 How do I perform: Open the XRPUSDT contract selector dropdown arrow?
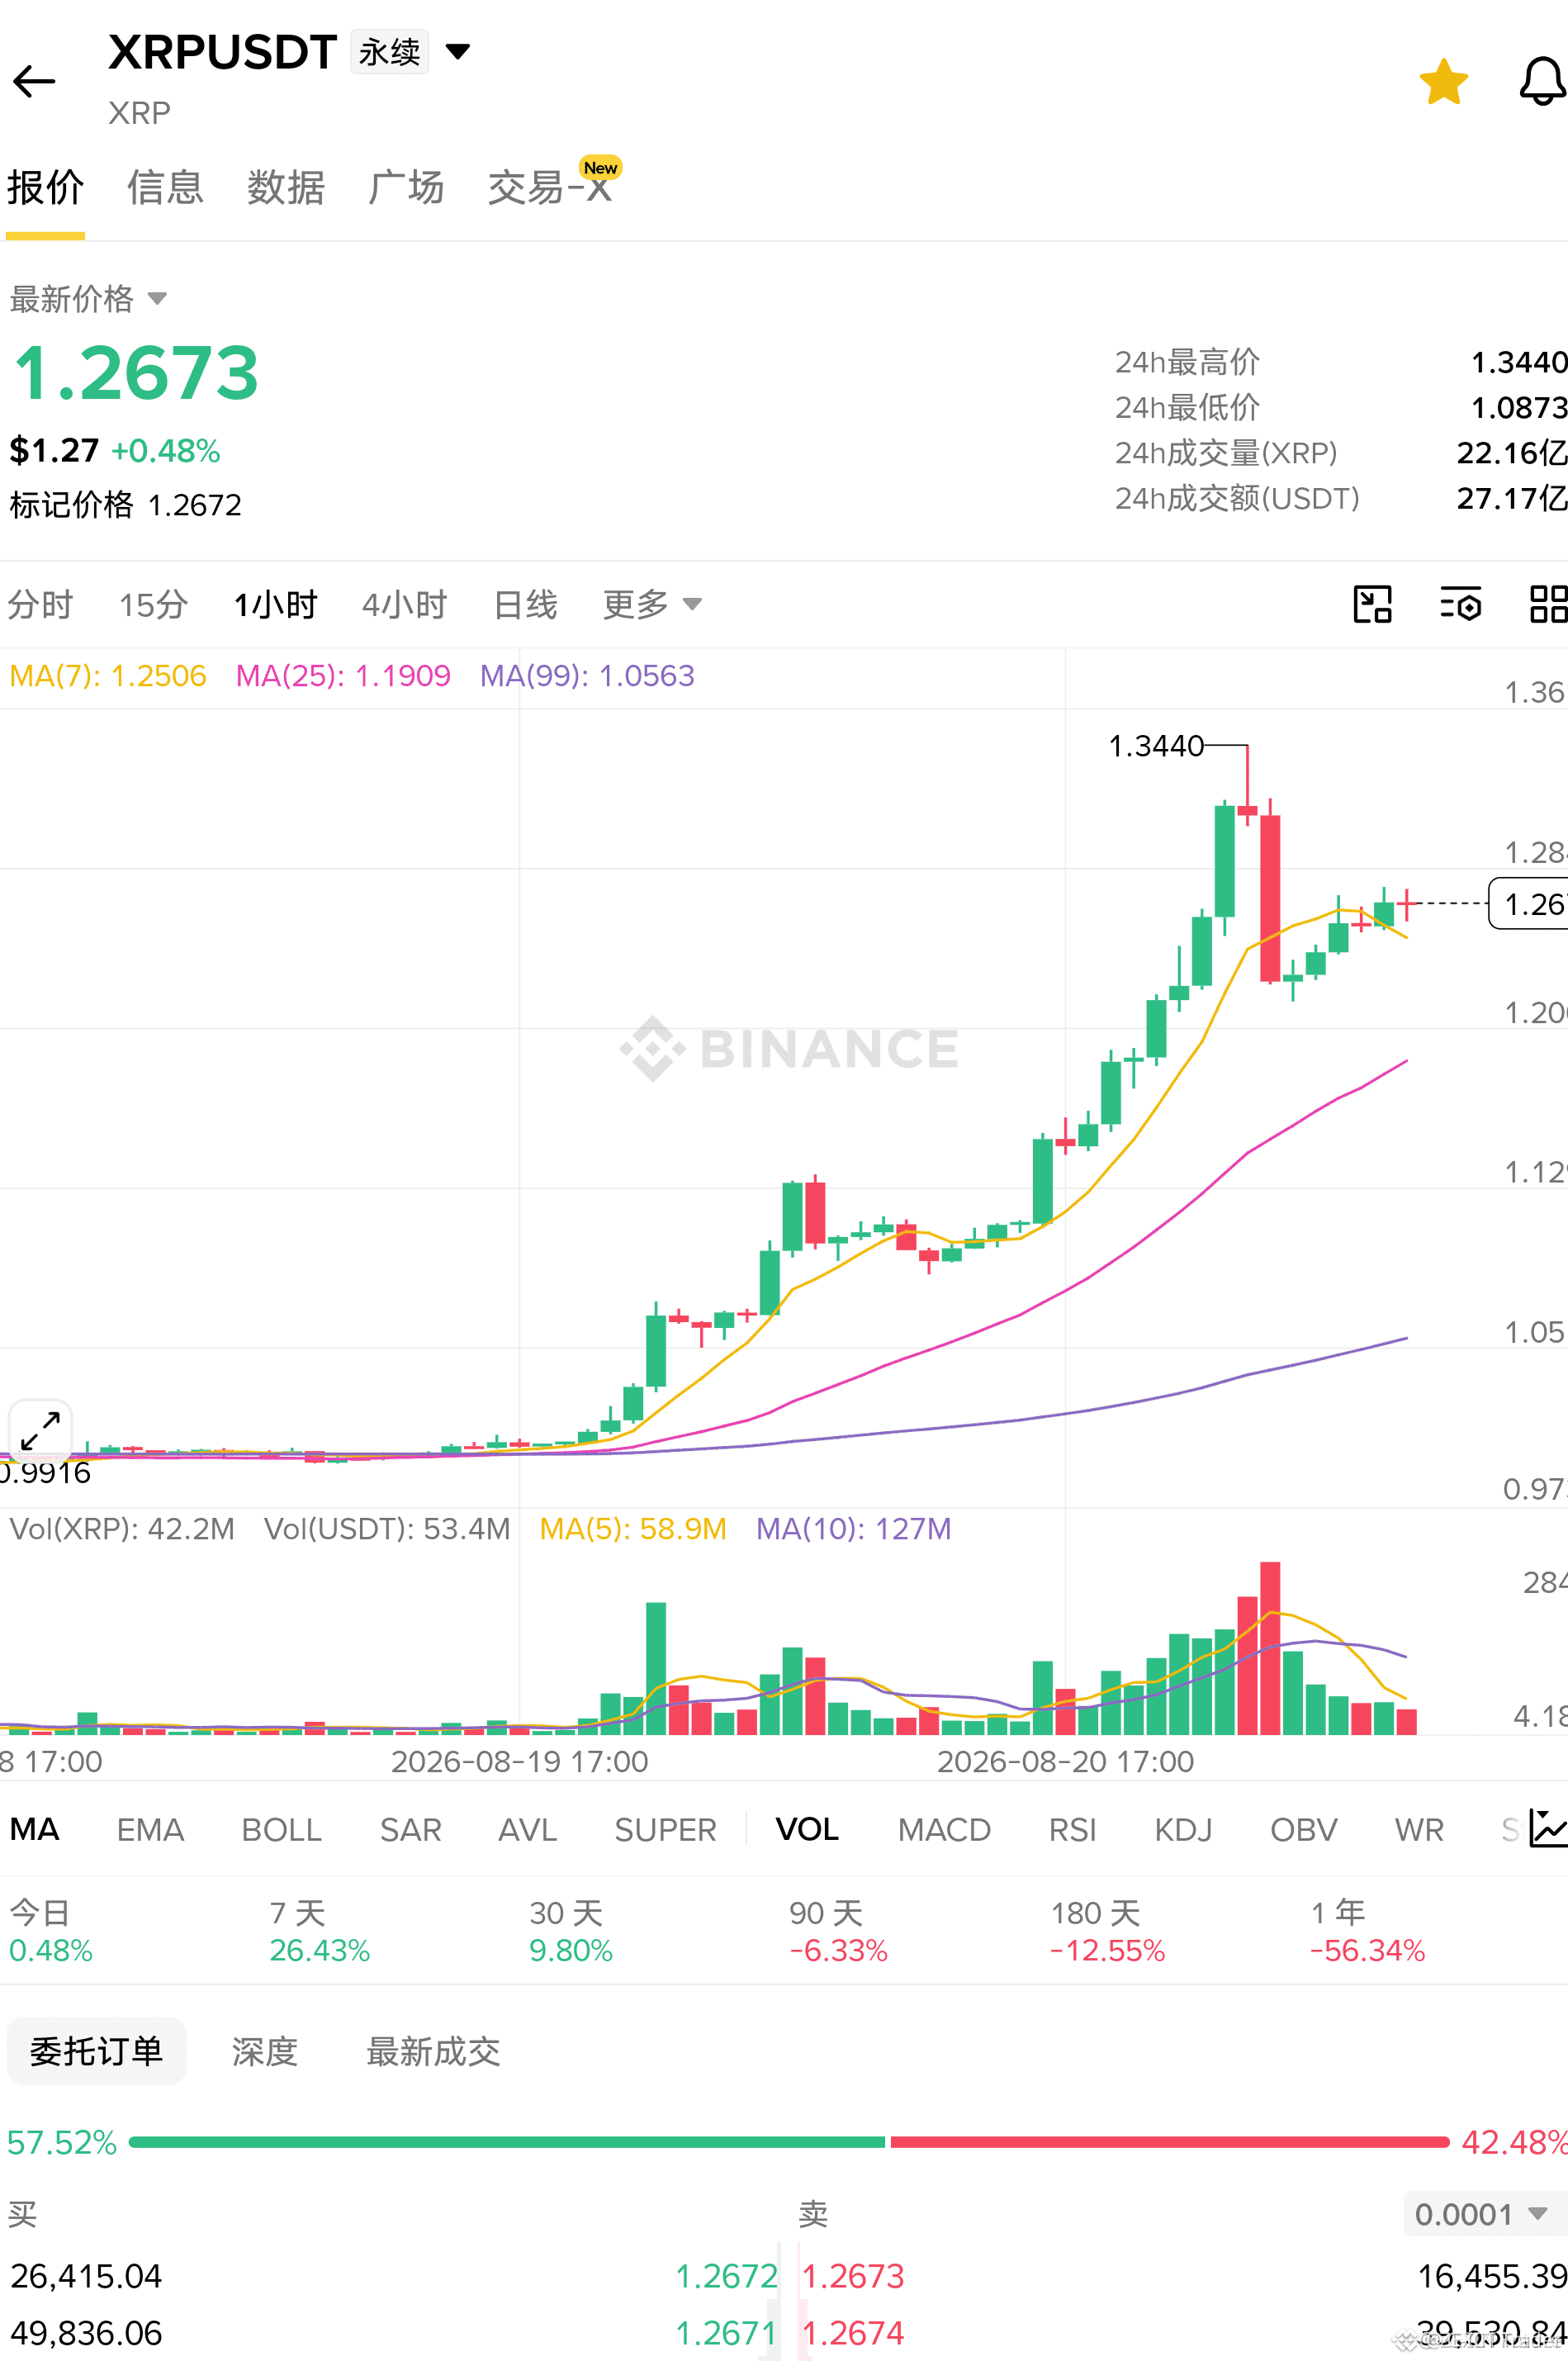[x=457, y=51]
